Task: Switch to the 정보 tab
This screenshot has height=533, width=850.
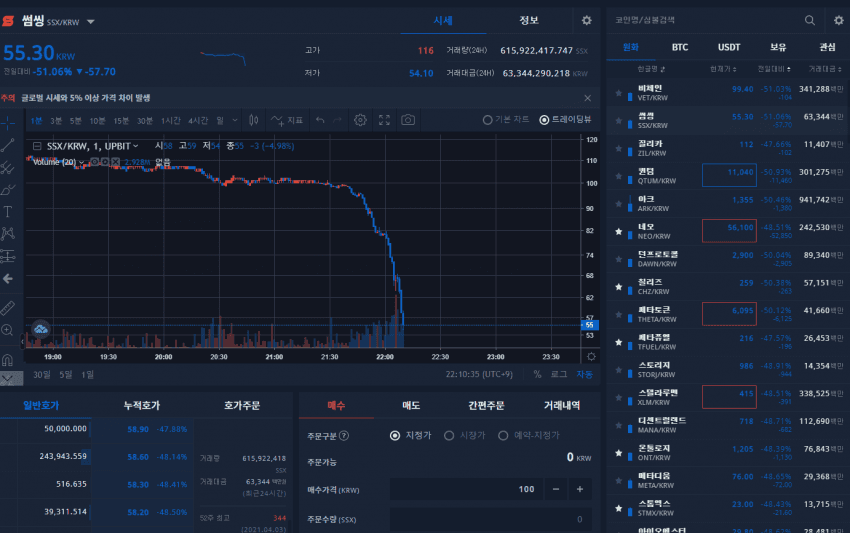Action: click(529, 21)
